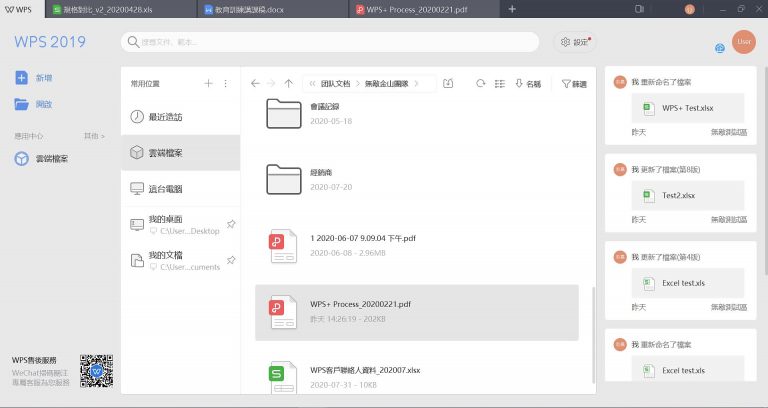Open the 經銷商 folder
This screenshot has width=768, height=408.
pos(417,179)
